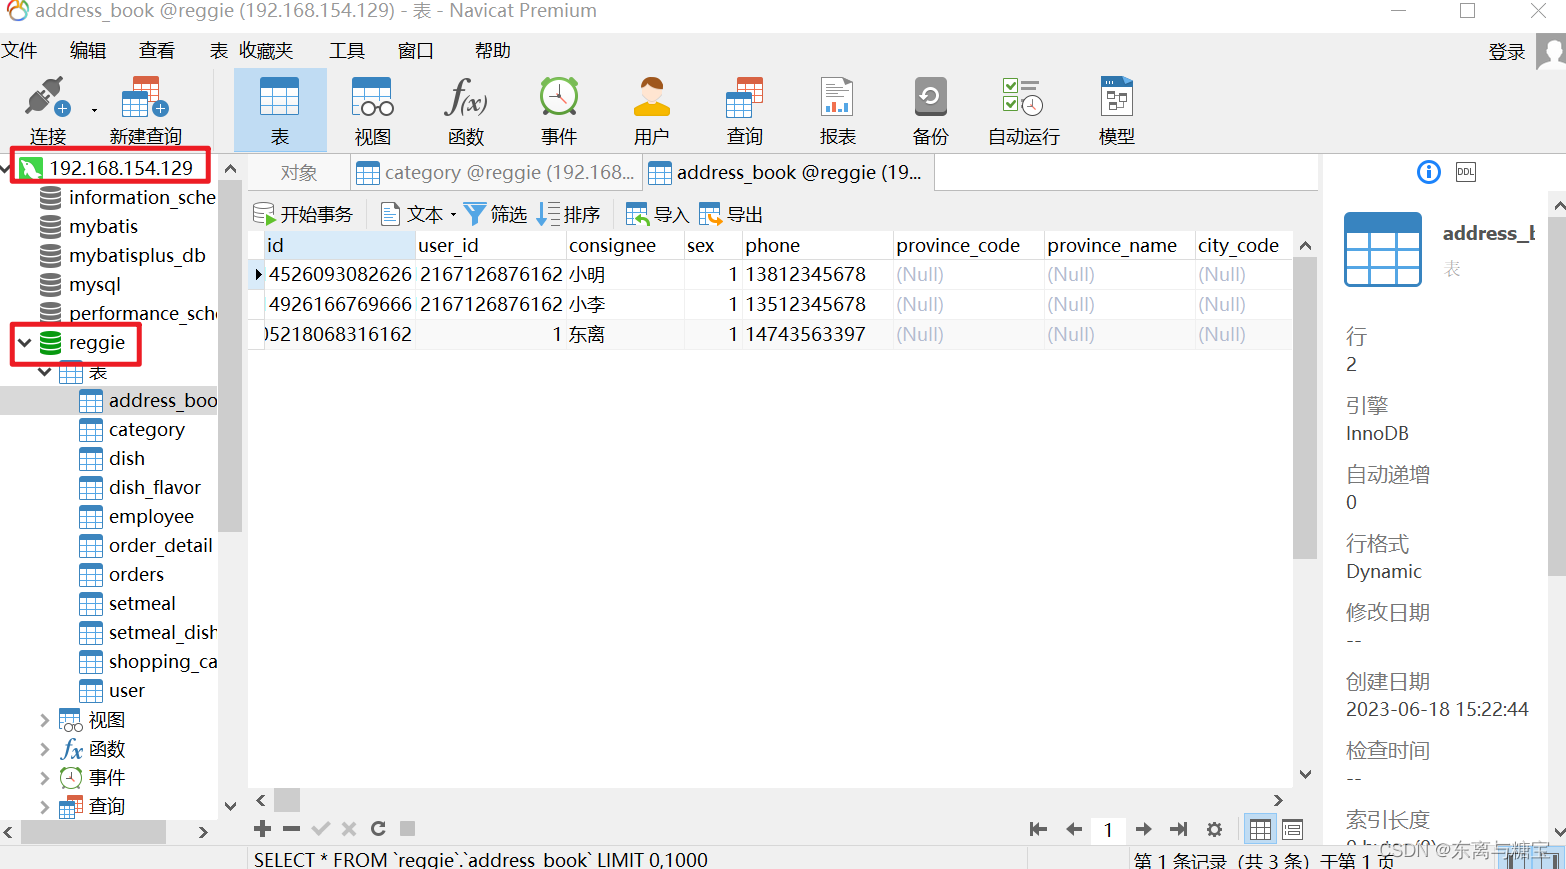Click Begin Transaction (开始事务)
This screenshot has height=869, width=1566.
click(303, 214)
